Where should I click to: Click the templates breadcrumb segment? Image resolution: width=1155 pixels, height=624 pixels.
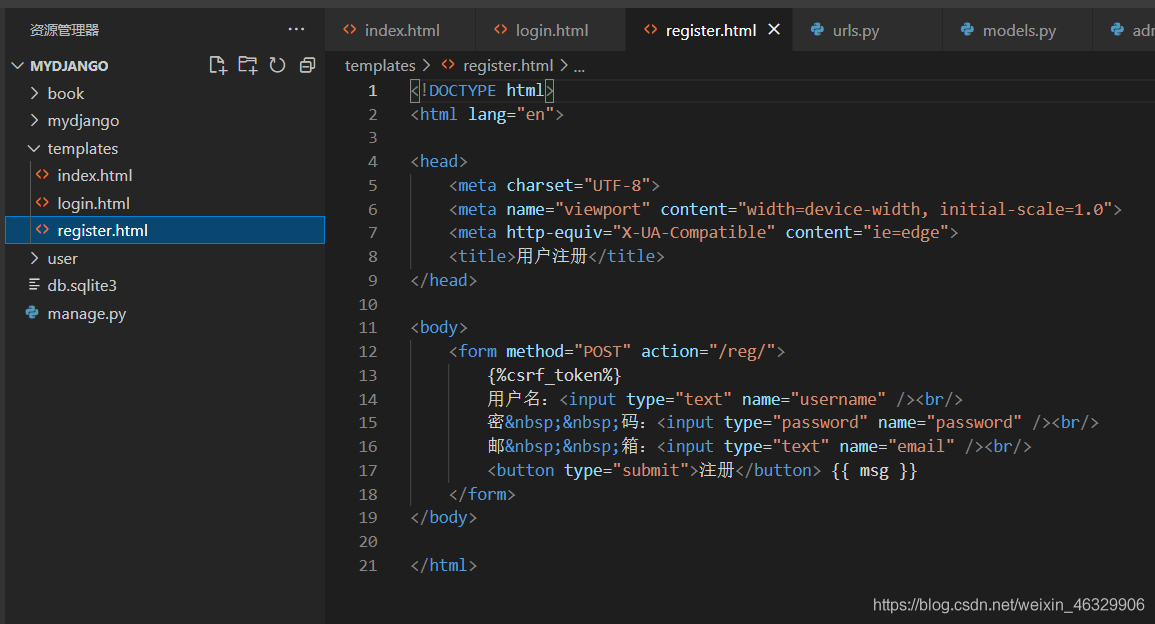(379, 65)
